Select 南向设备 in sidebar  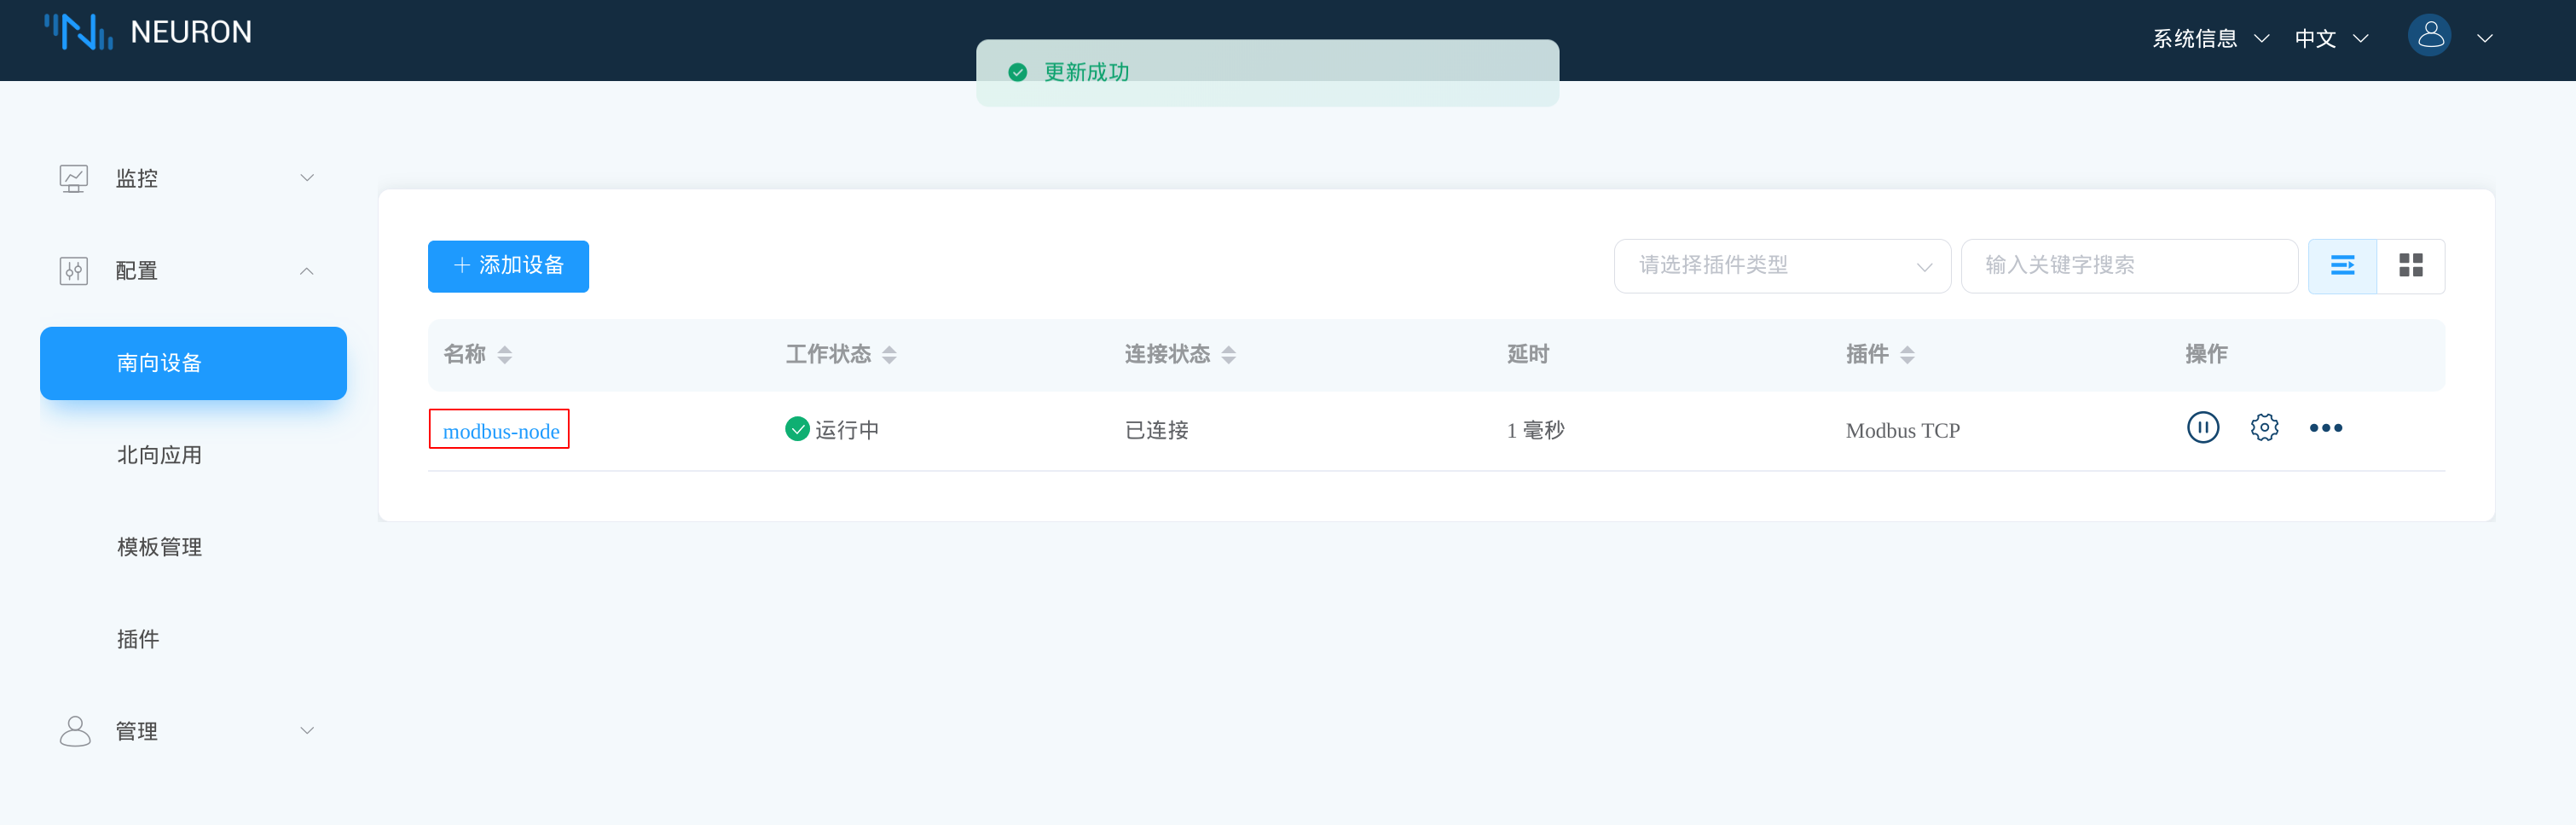193,363
